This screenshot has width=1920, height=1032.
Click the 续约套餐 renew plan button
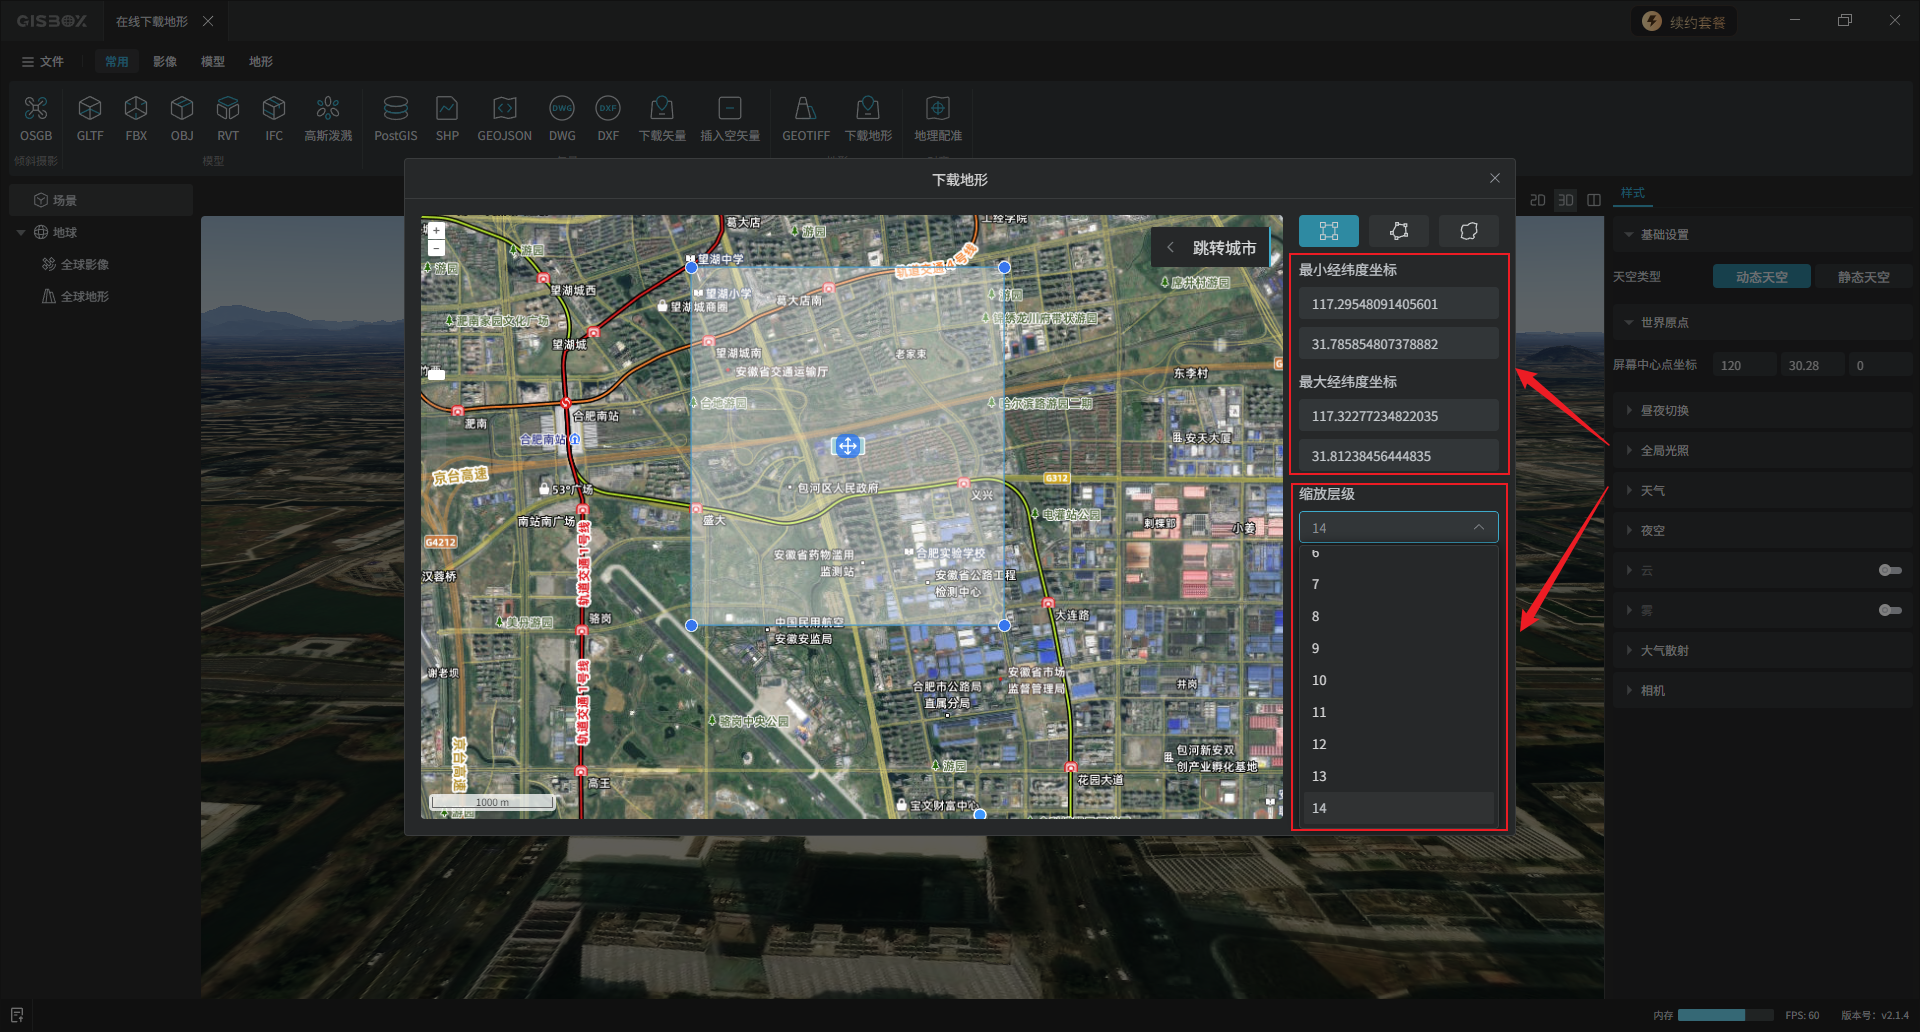click(x=1684, y=22)
